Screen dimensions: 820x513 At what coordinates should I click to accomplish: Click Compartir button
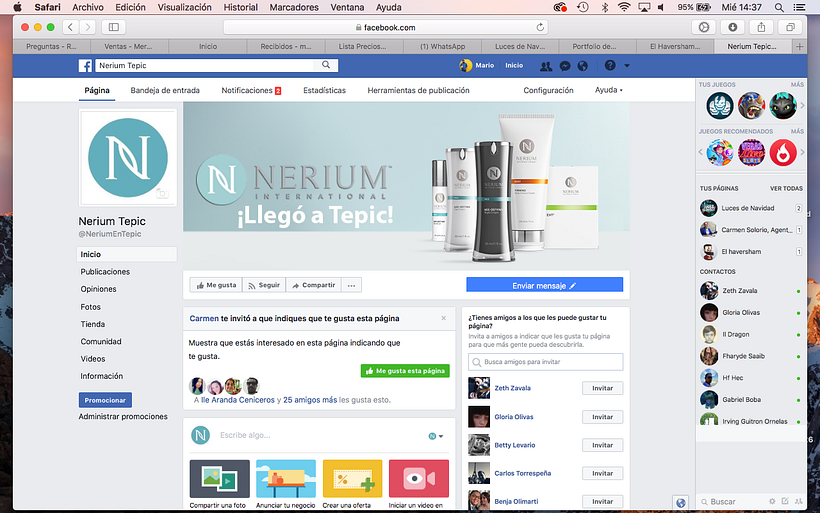[314, 286]
